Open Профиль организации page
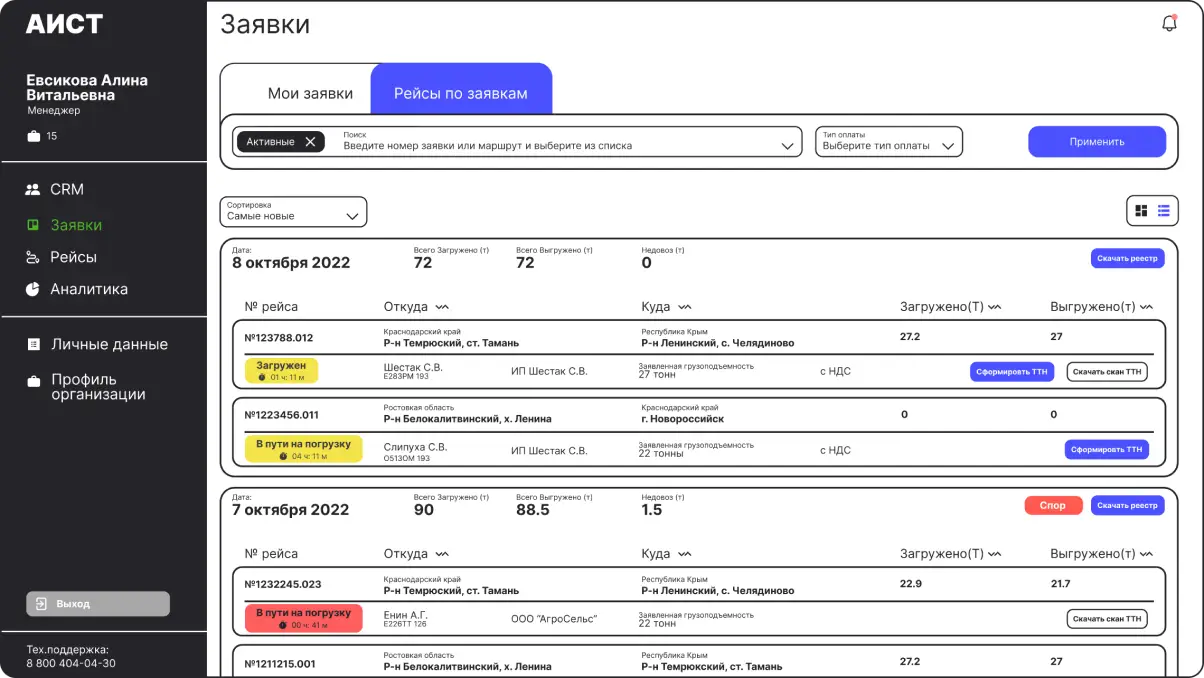 tap(97, 387)
